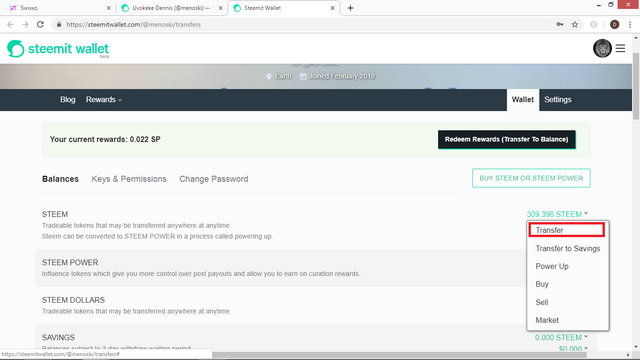
Task: Go back with browser back arrow
Action: coord(10,24)
